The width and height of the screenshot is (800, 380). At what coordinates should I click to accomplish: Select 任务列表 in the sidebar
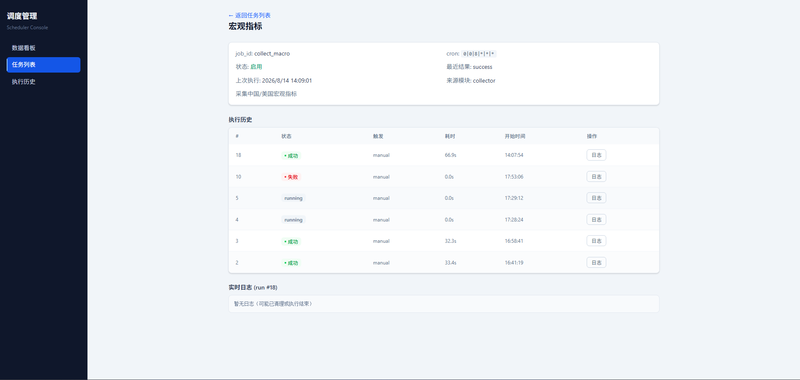tap(43, 65)
